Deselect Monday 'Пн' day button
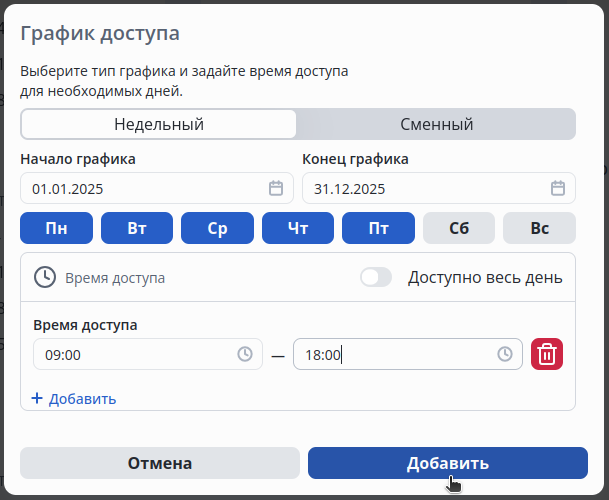Screen dimensions: 609x500 click(x=57, y=228)
